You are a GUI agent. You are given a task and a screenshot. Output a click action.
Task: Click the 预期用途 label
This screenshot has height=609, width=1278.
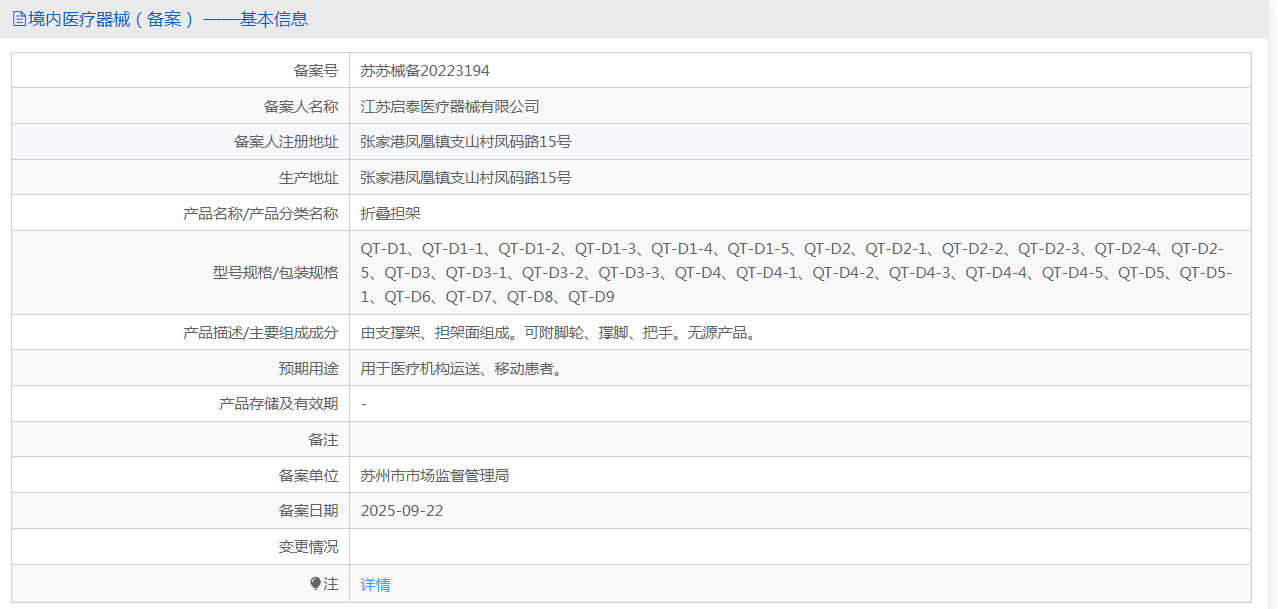(308, 369)
